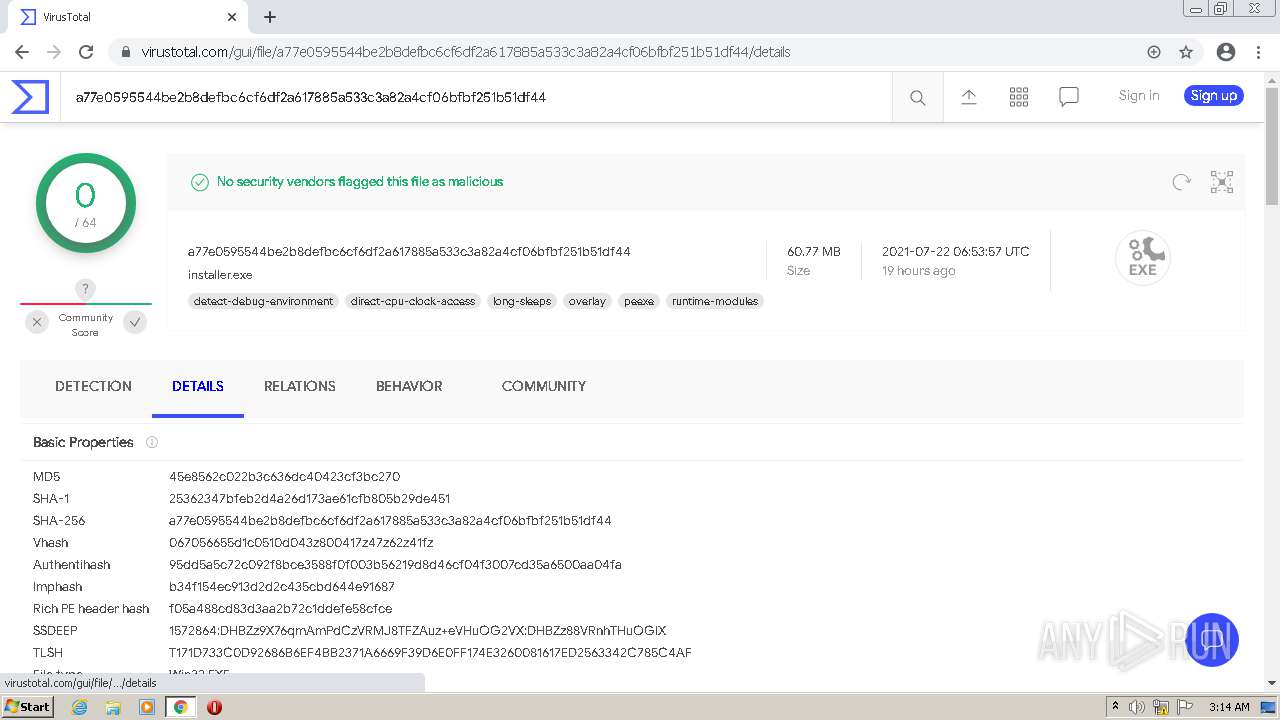Click the peexe tag
This screenshot has width=1280, height=720.
pos(639,301)
